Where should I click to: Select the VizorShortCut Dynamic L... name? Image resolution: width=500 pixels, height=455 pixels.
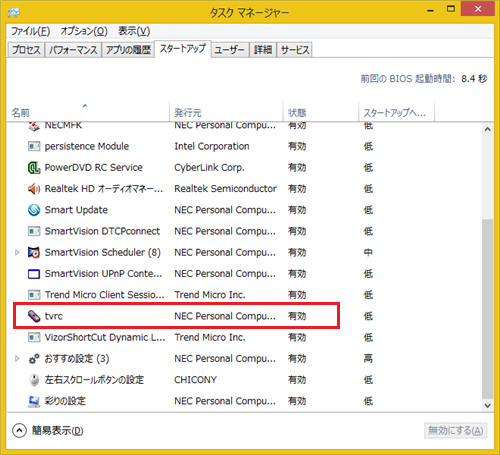105,337
